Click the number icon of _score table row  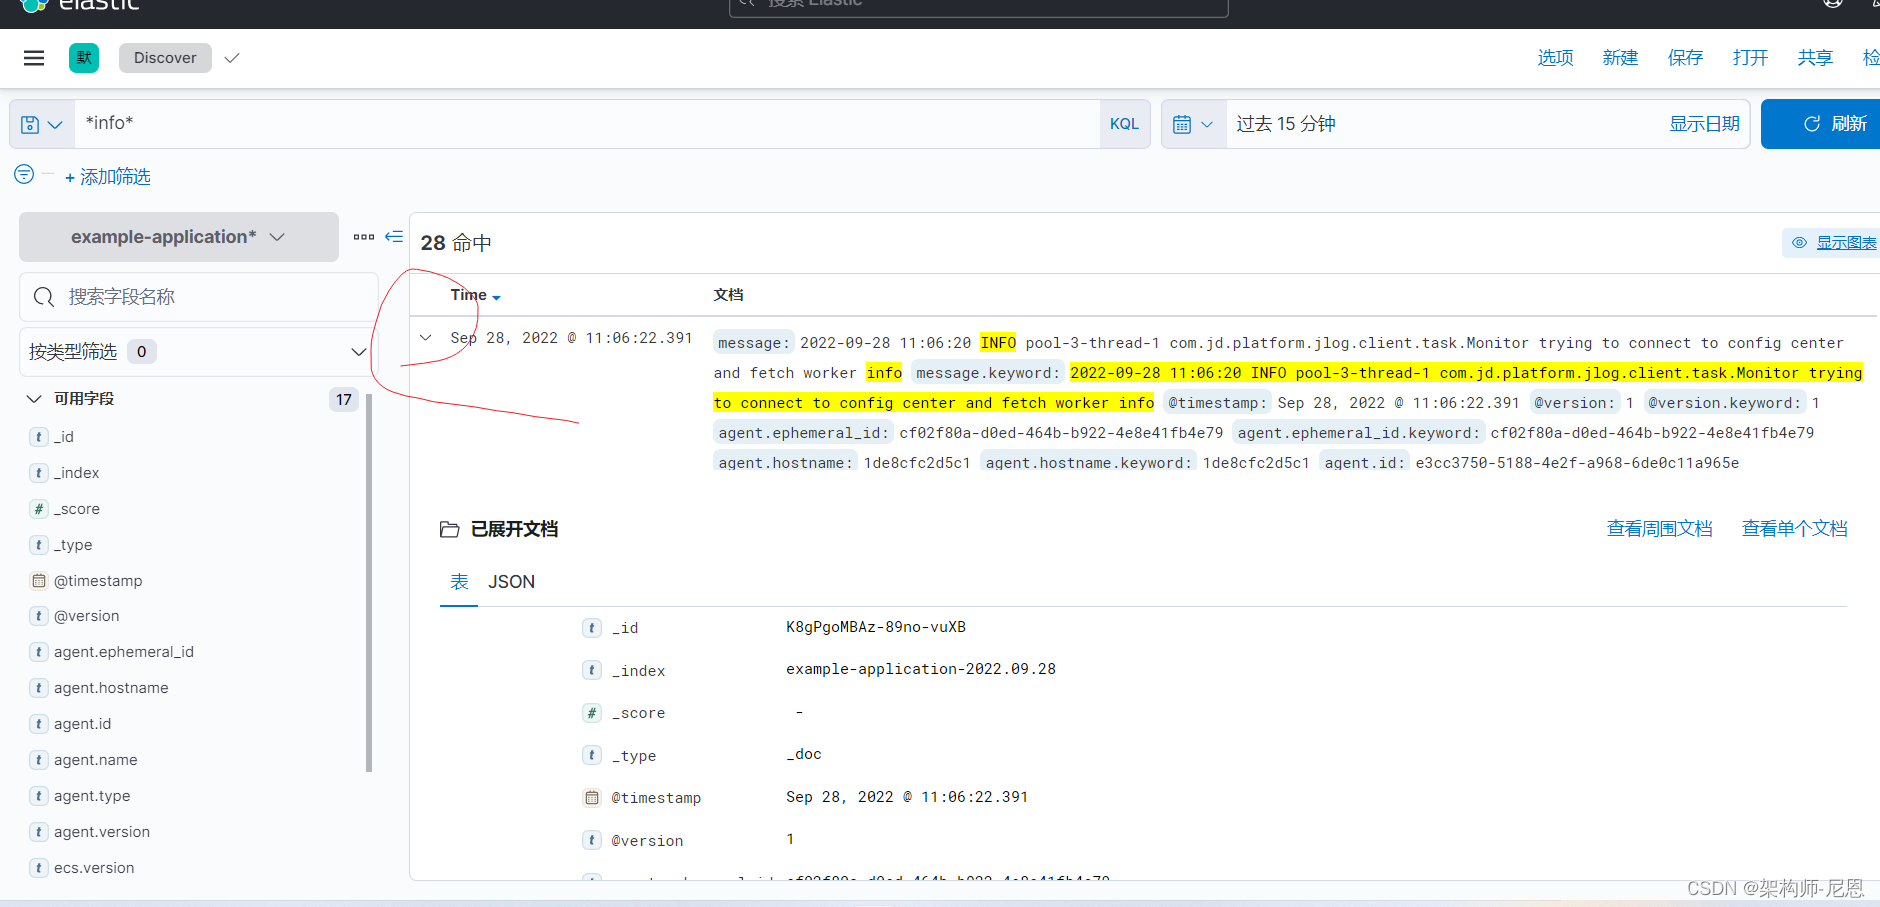pyautogui.click(x=592, y=713)
